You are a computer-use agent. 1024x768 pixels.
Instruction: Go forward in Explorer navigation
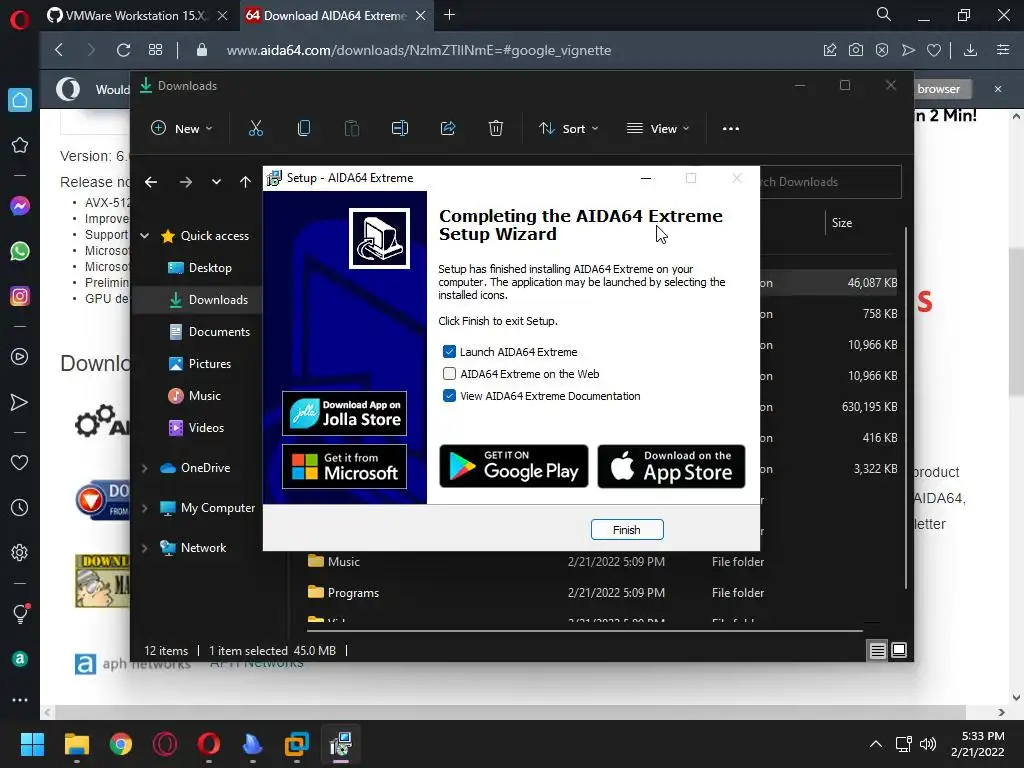185,182
